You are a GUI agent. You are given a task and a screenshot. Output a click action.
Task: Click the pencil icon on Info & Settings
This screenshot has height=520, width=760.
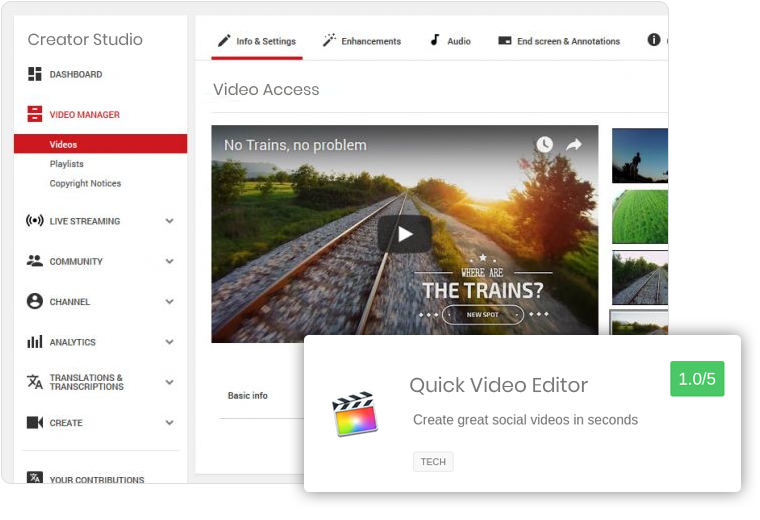coord(224,41)
